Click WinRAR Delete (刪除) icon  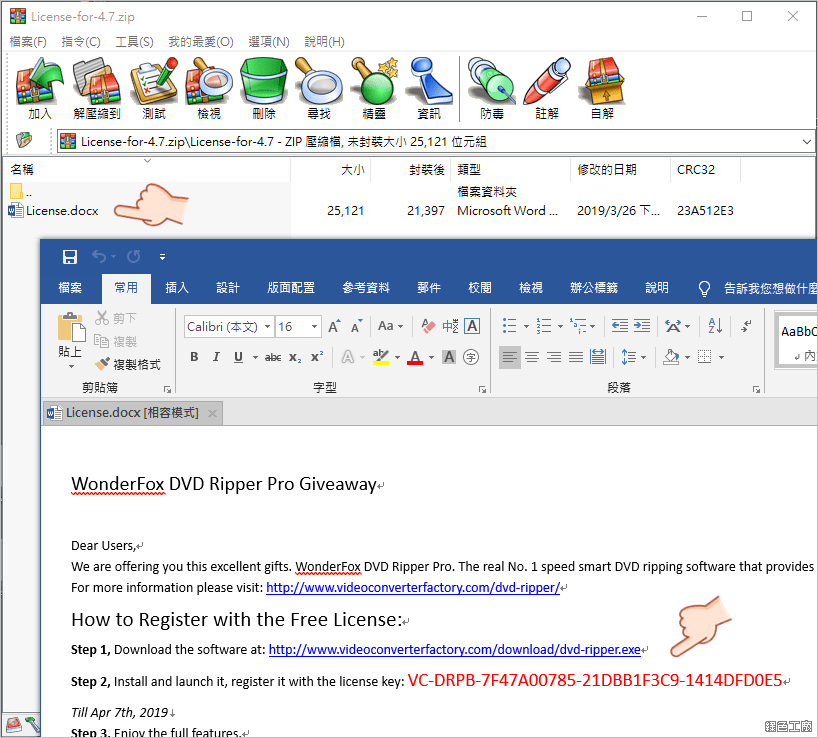click(264, 88)
